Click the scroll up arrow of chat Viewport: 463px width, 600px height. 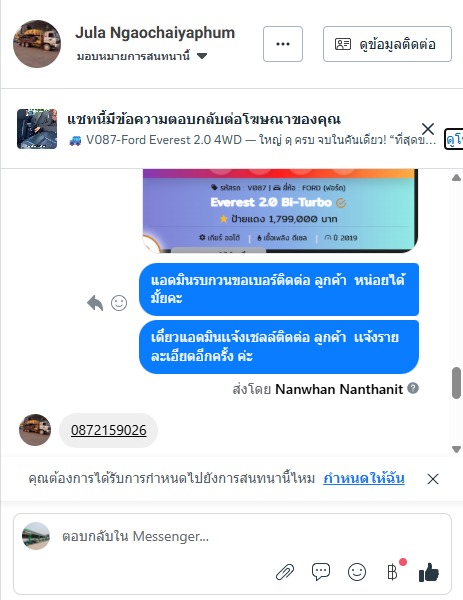point(456,178)
